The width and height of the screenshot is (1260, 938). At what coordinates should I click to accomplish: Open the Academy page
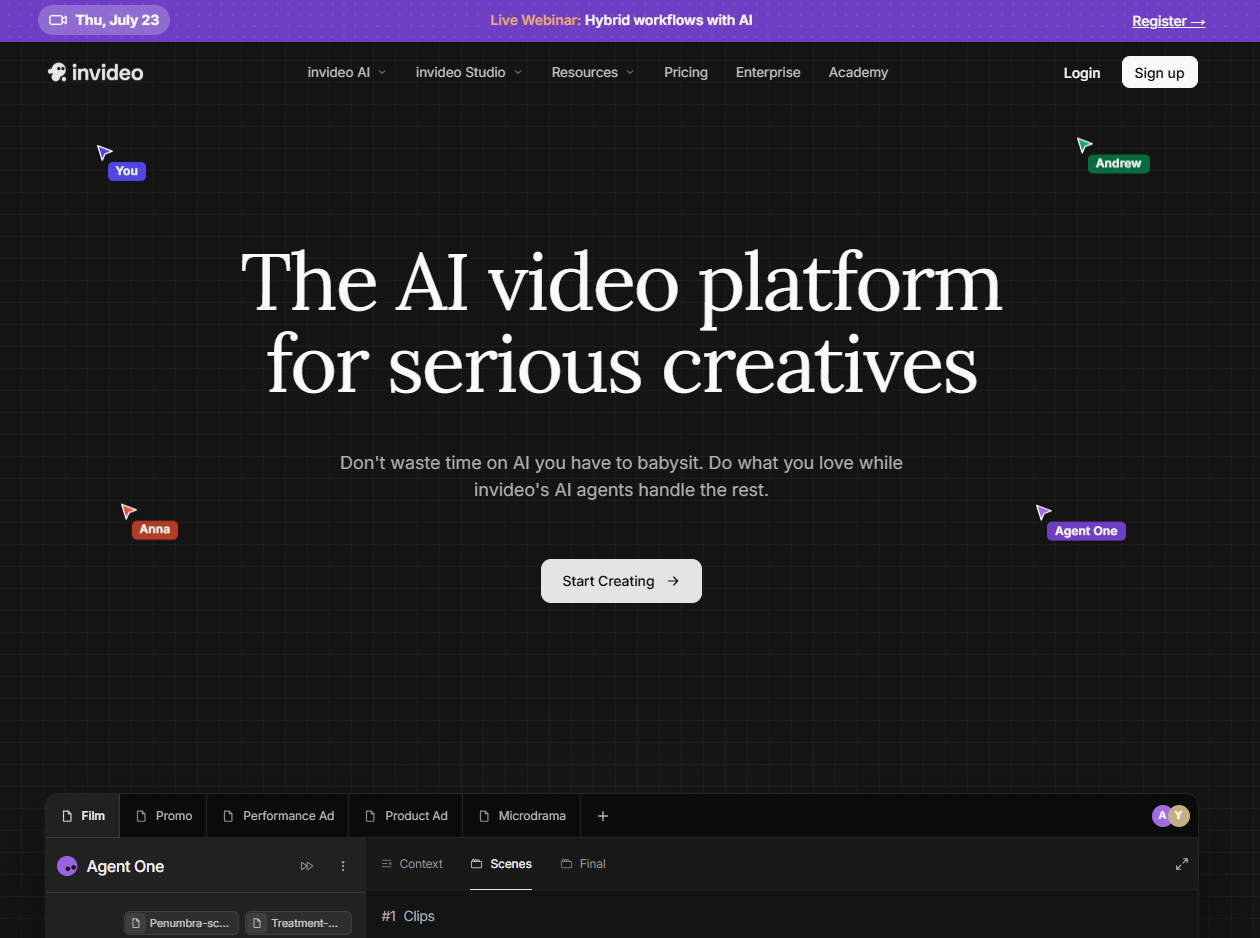858,72
